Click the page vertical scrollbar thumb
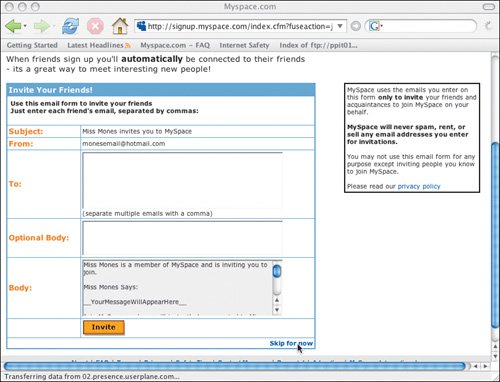500x382 pixels. [x=496, y=236]
